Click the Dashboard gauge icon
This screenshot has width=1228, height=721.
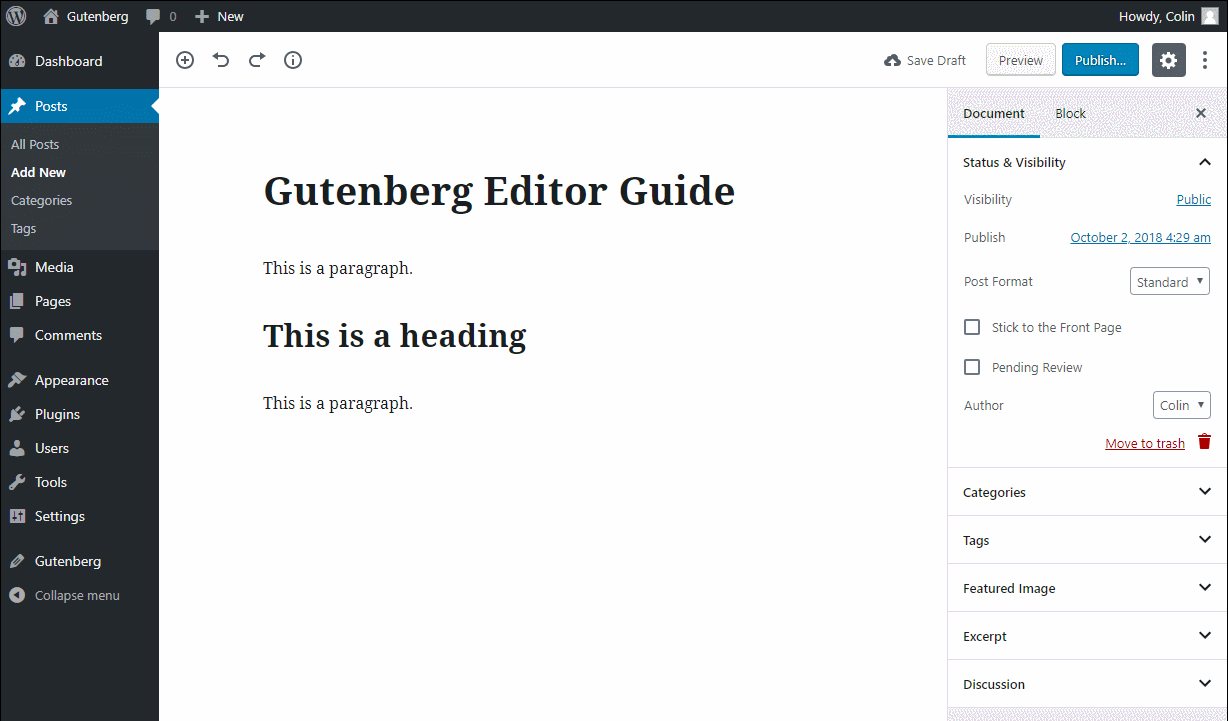point(17,61)
